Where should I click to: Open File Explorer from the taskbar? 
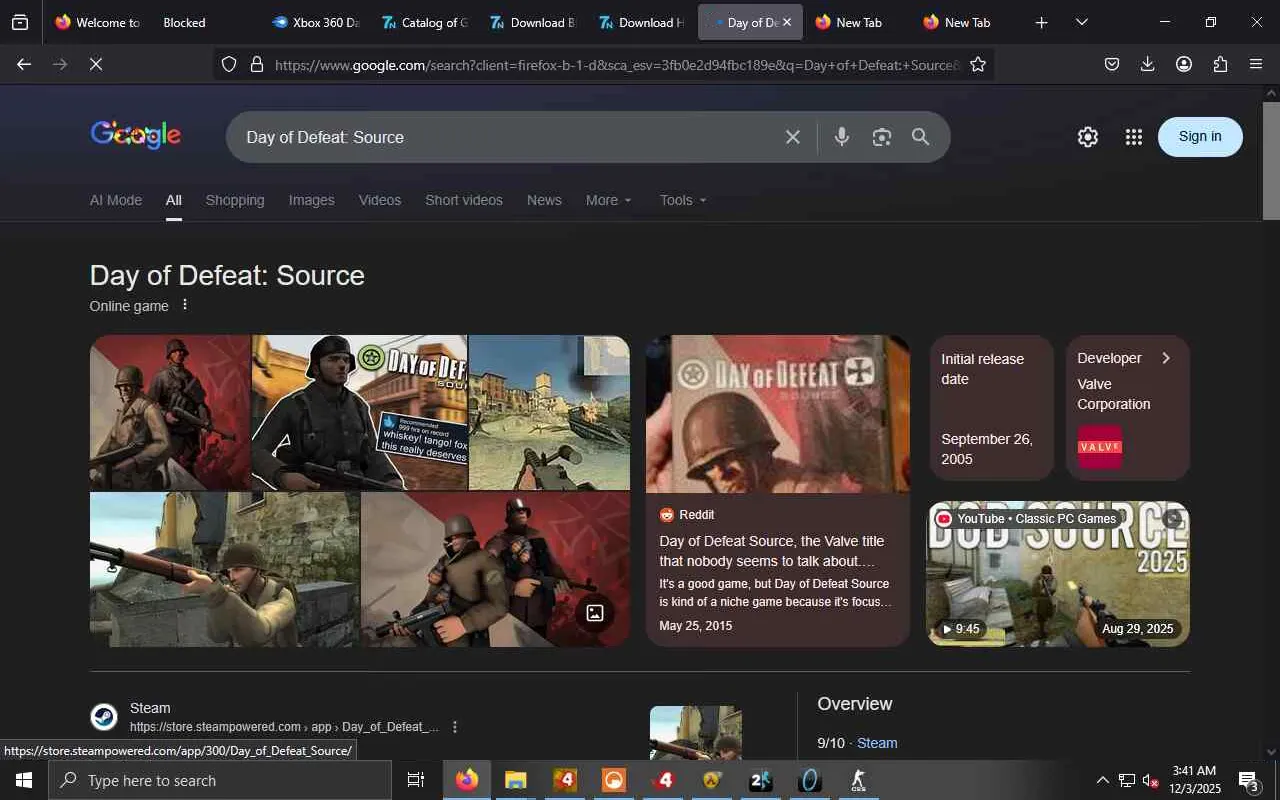(x=516, y=780)
